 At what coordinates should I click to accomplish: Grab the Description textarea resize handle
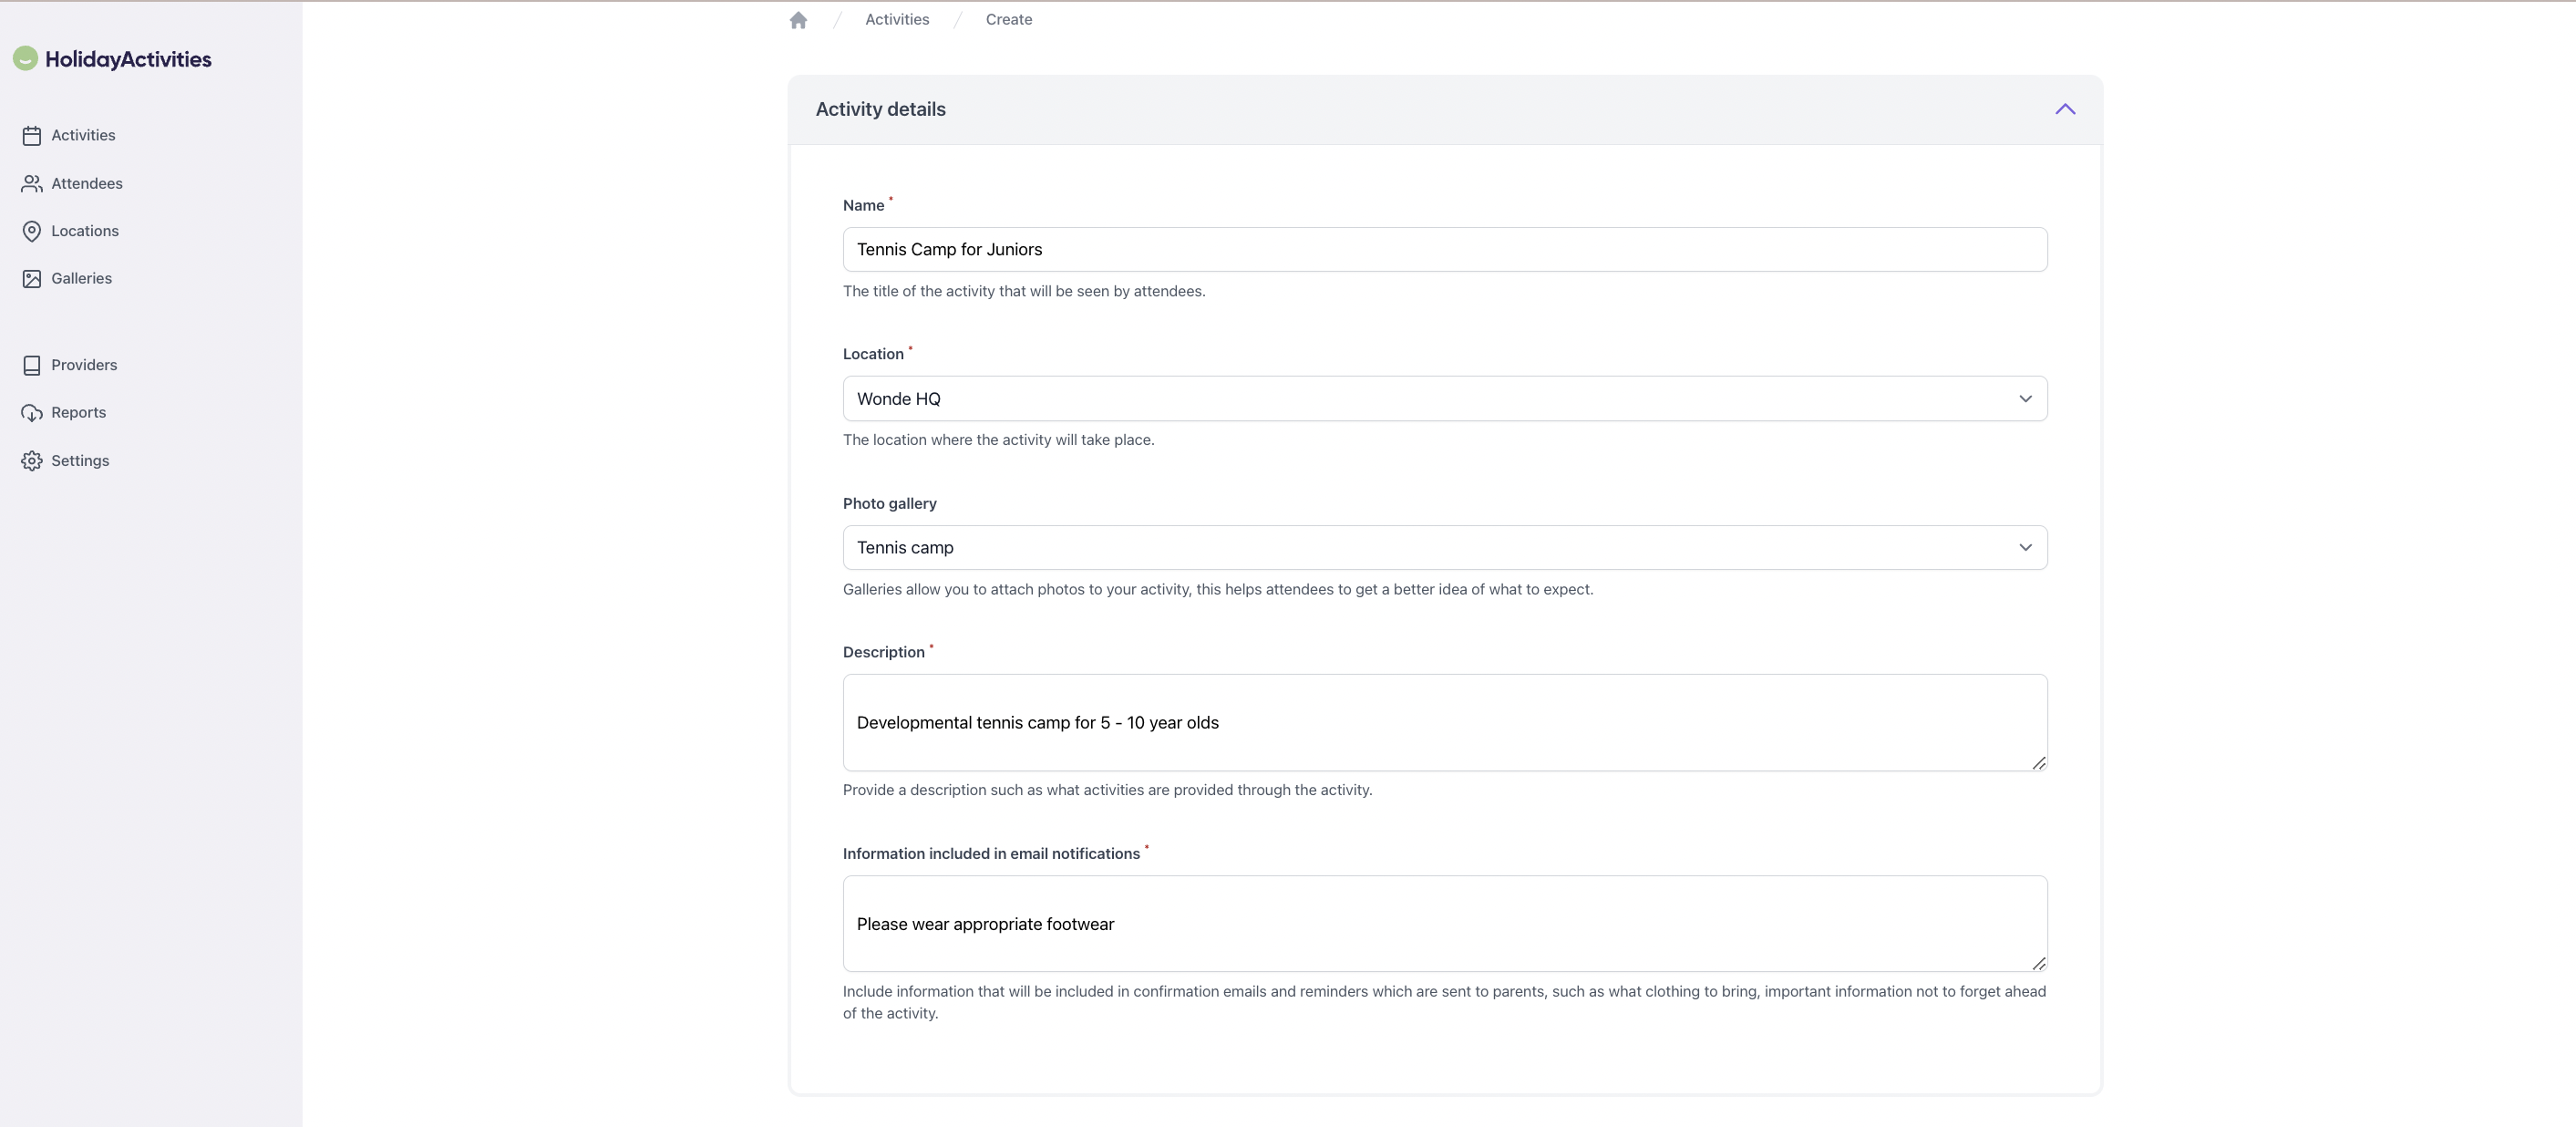pyautogui.click(x=2038, y=763)
